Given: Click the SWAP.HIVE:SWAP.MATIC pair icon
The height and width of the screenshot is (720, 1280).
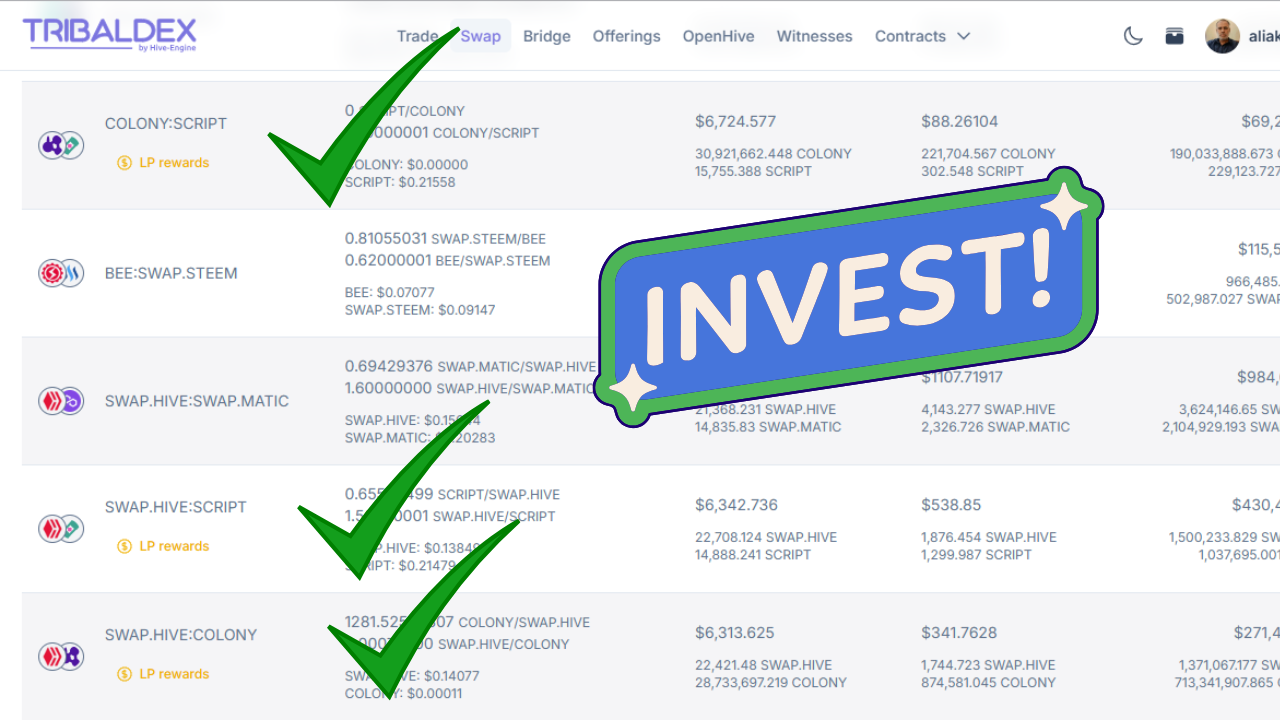Looking at the screenshot, I should tap(61, 401).
